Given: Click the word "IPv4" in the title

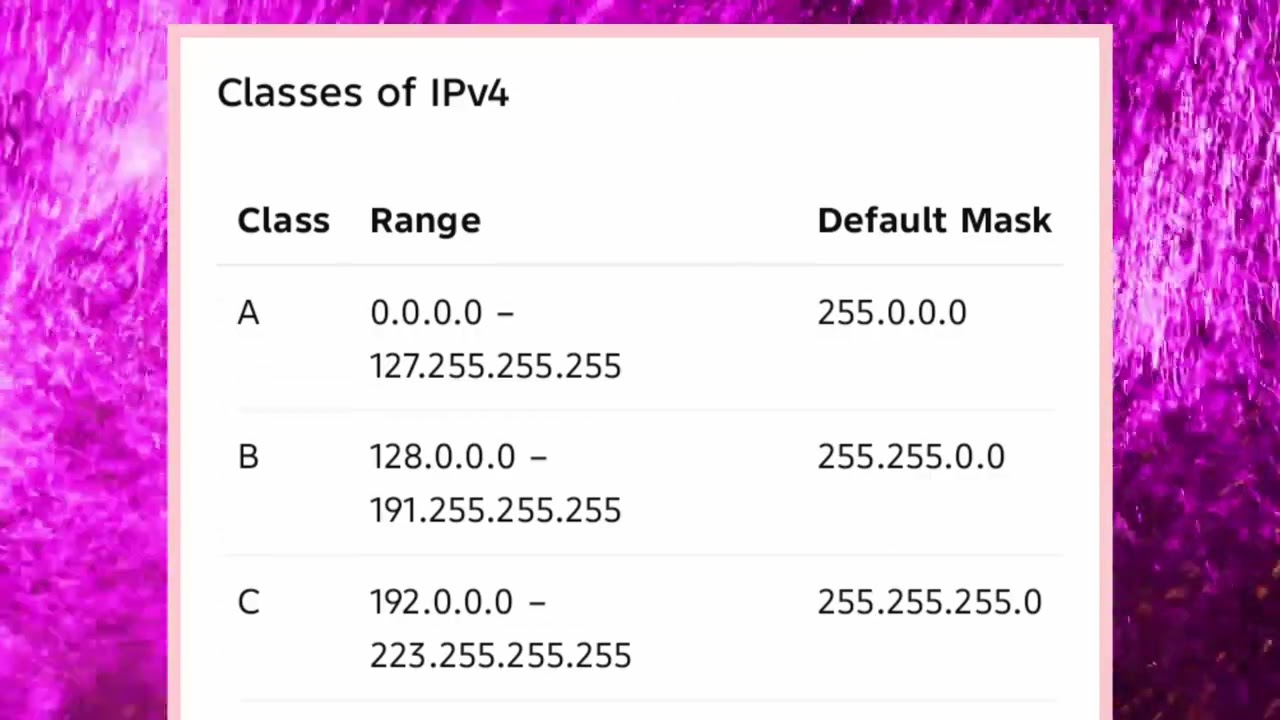Looking at the screenshot, I should tap(469, 93).
